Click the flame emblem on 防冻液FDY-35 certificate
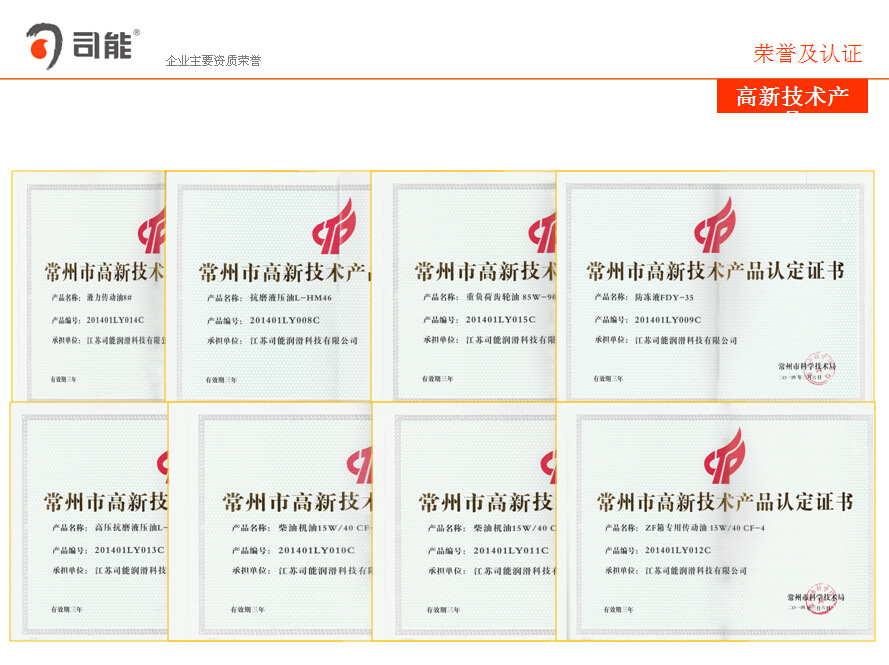 tap(715, 225)
